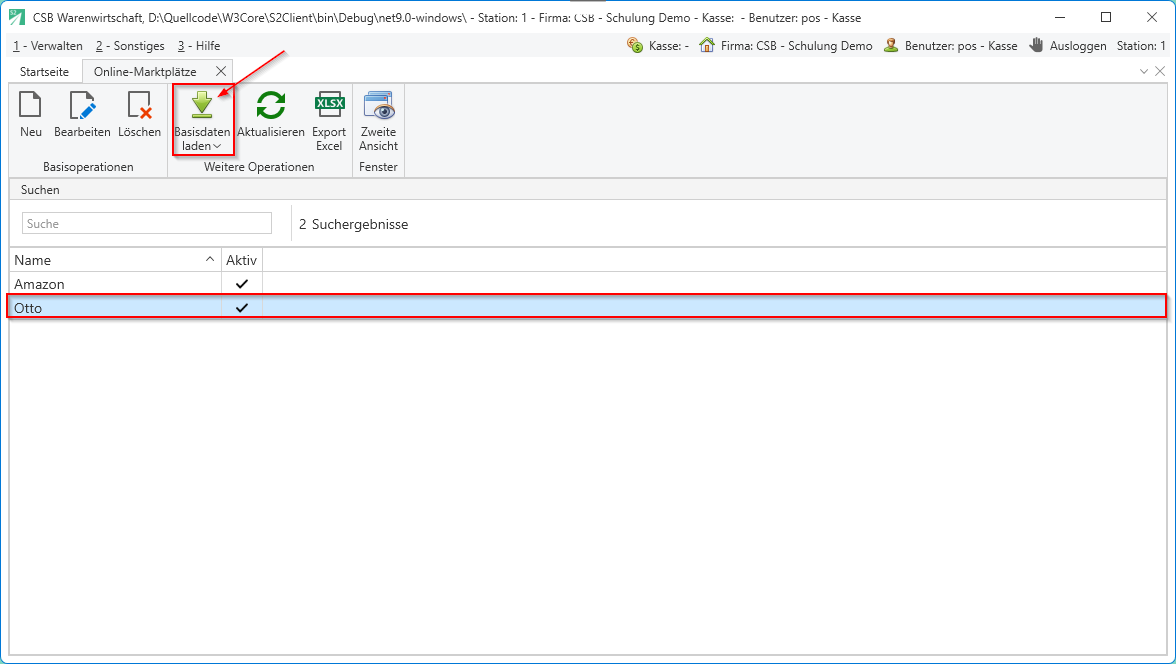Export the list via Export Excel
Viewport: 1176px width, 664px height.
pyautogui.click(x=329, y=121)
